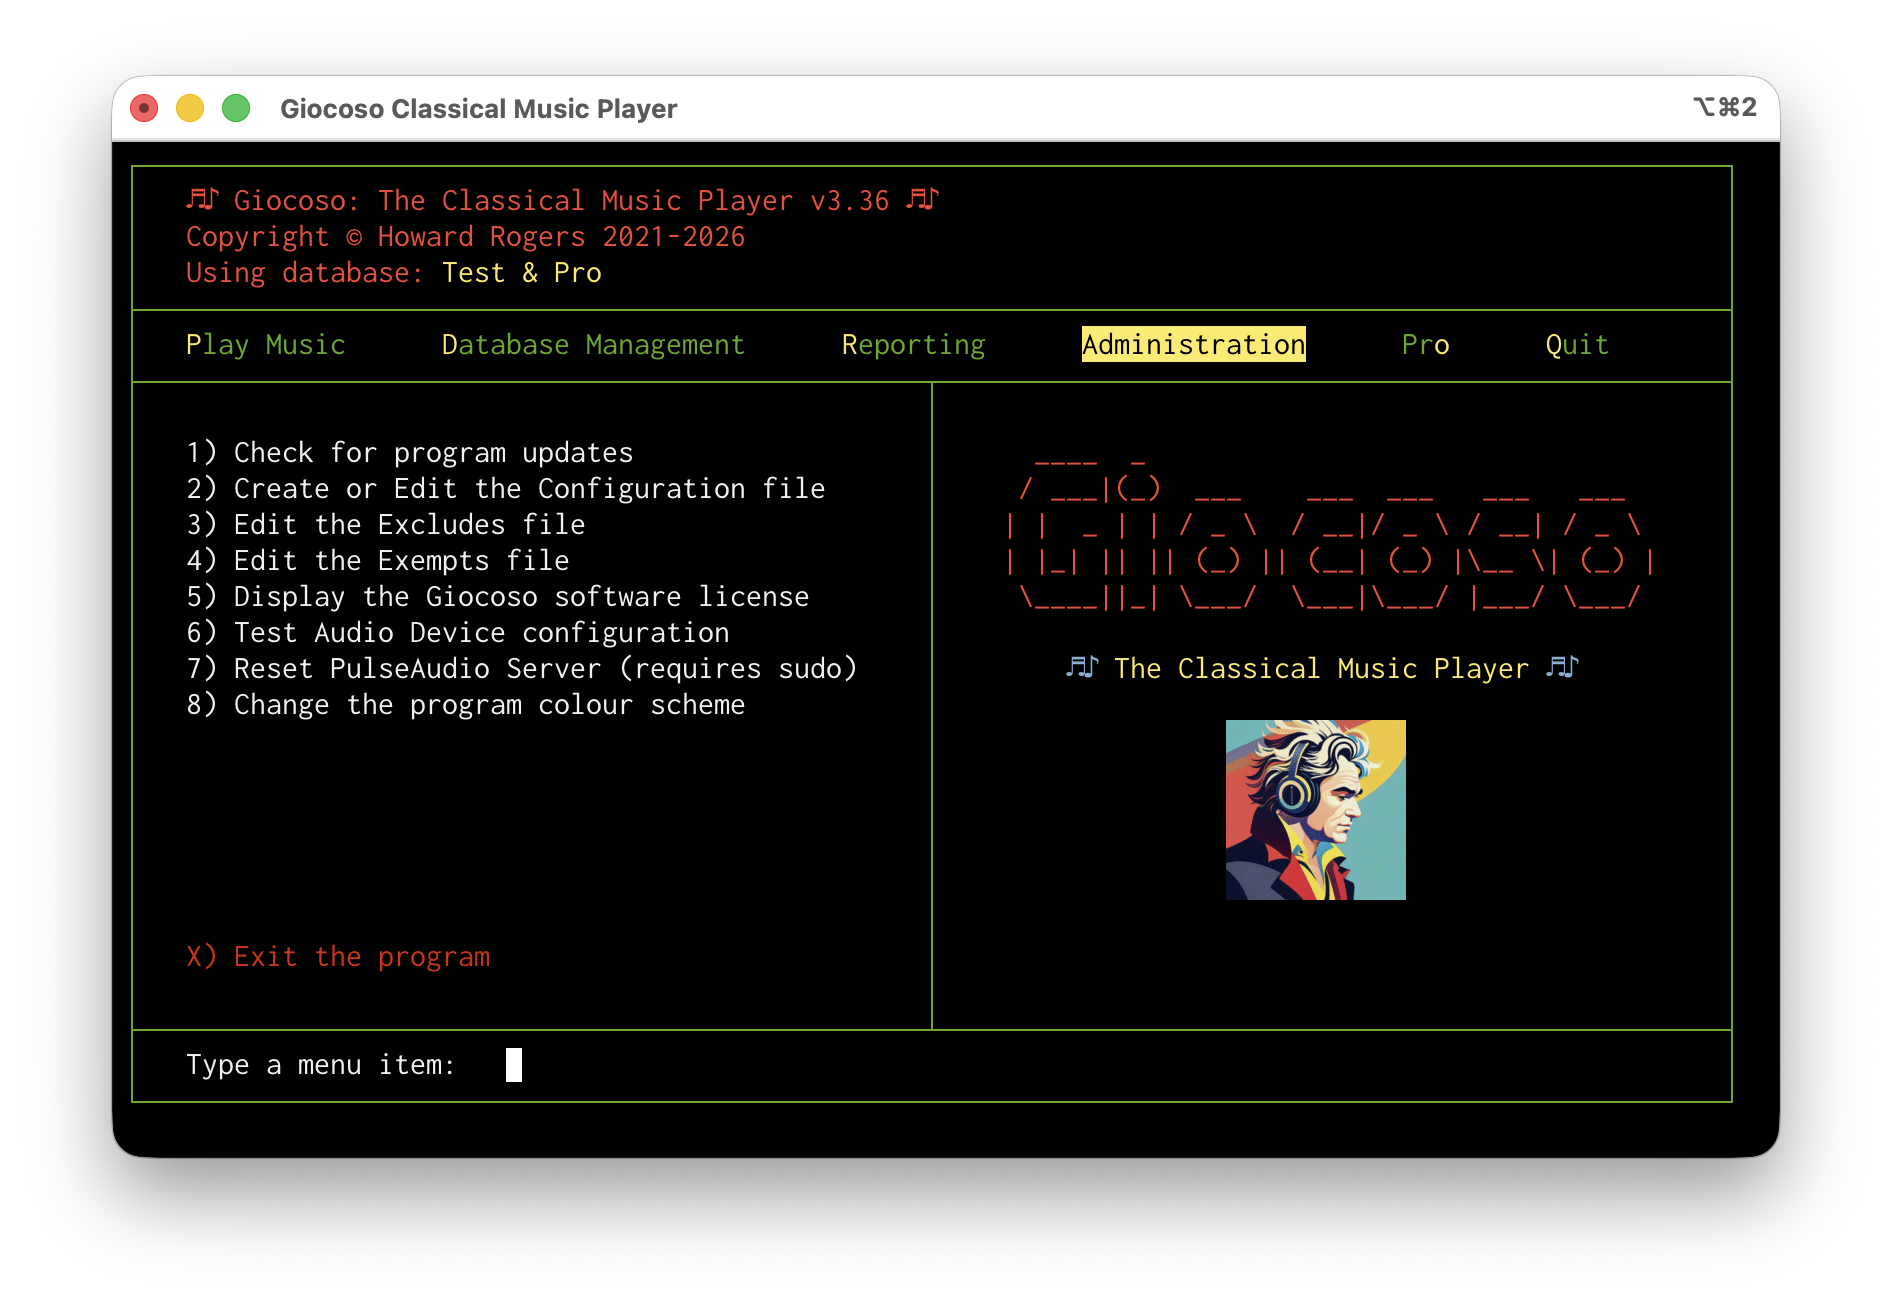The image size is (1892, 1306).
Task: Select Edit the Exempts file entry
Action: pyautogui.click(x=378, y=561)
